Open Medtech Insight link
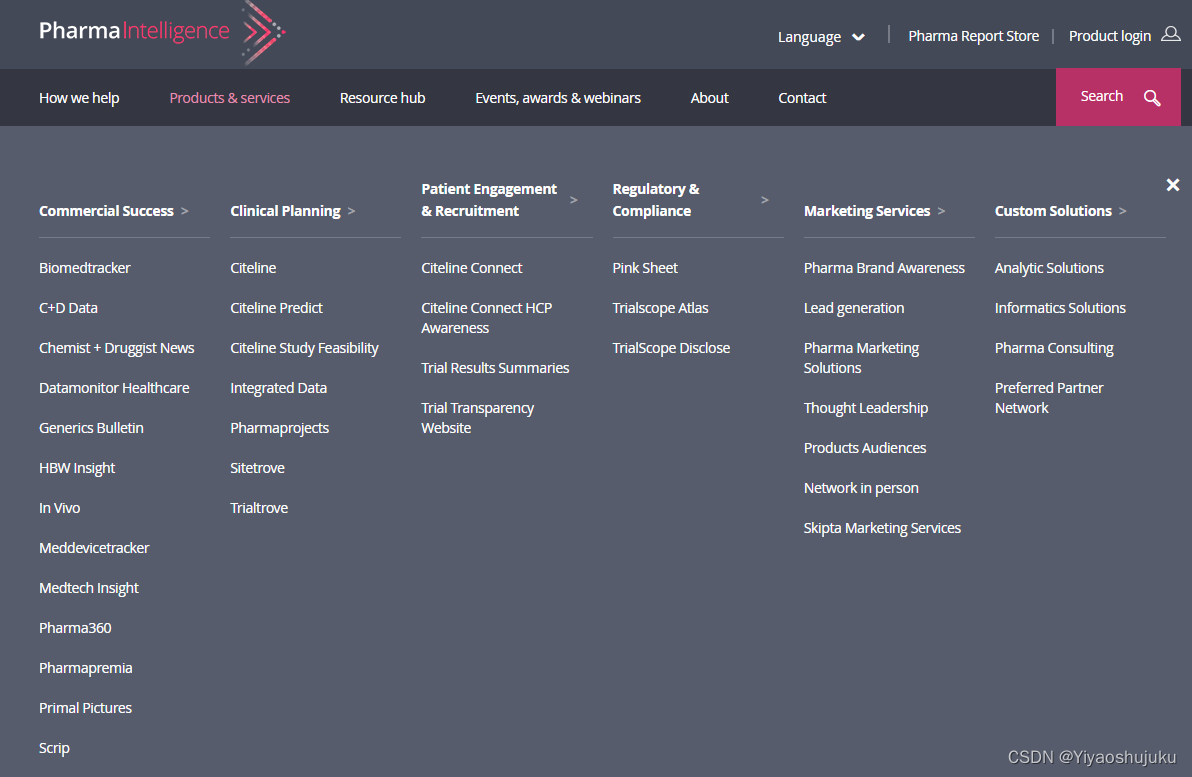Image resolution: width=1192 pixels, height=777 pixels. click(x=89, y=588)
